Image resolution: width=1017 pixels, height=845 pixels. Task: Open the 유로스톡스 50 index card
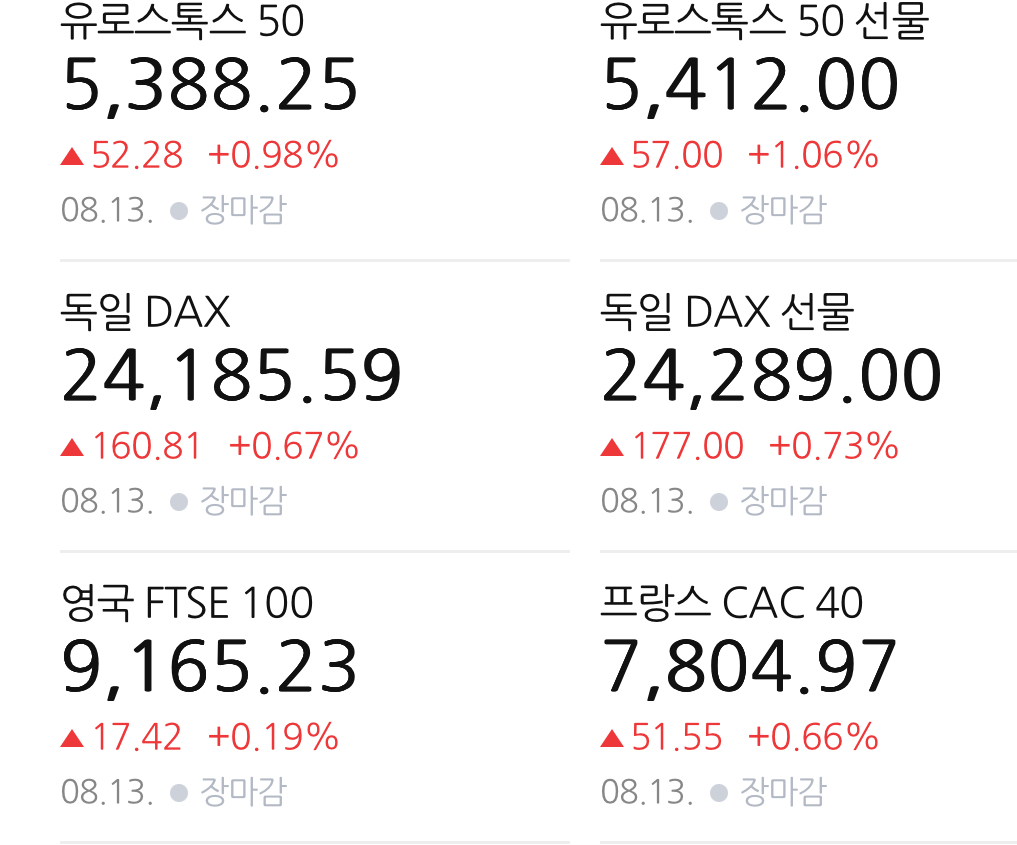[x=315, y=123]
